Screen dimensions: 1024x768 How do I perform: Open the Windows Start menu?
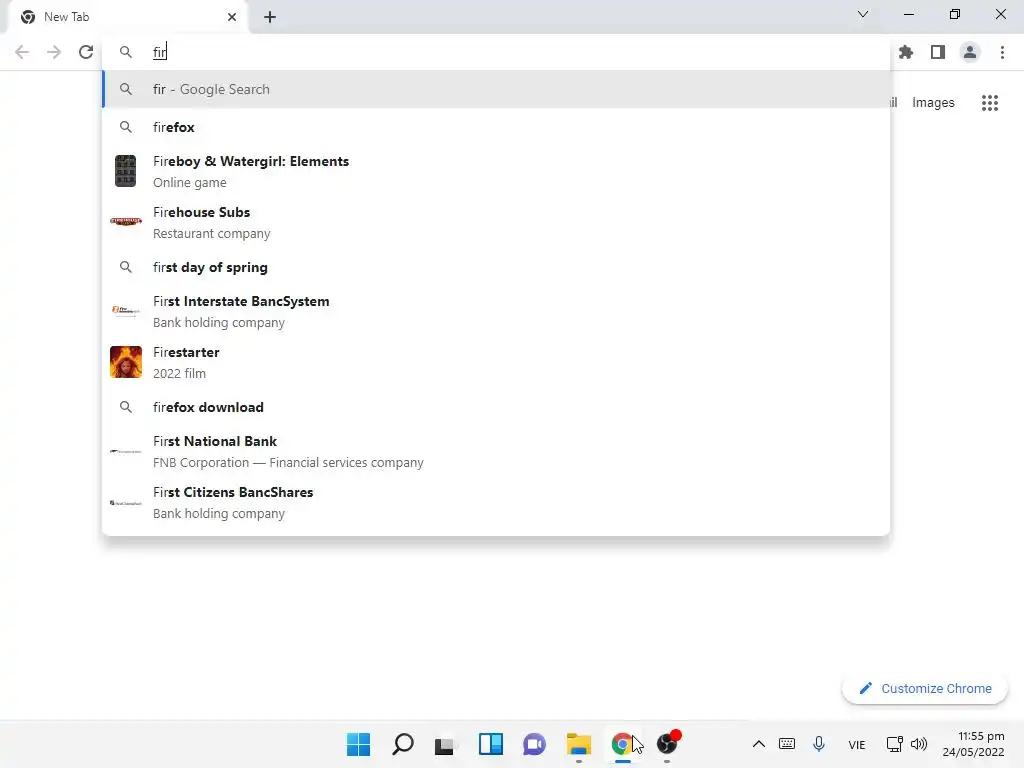click(x=358, y=744)
